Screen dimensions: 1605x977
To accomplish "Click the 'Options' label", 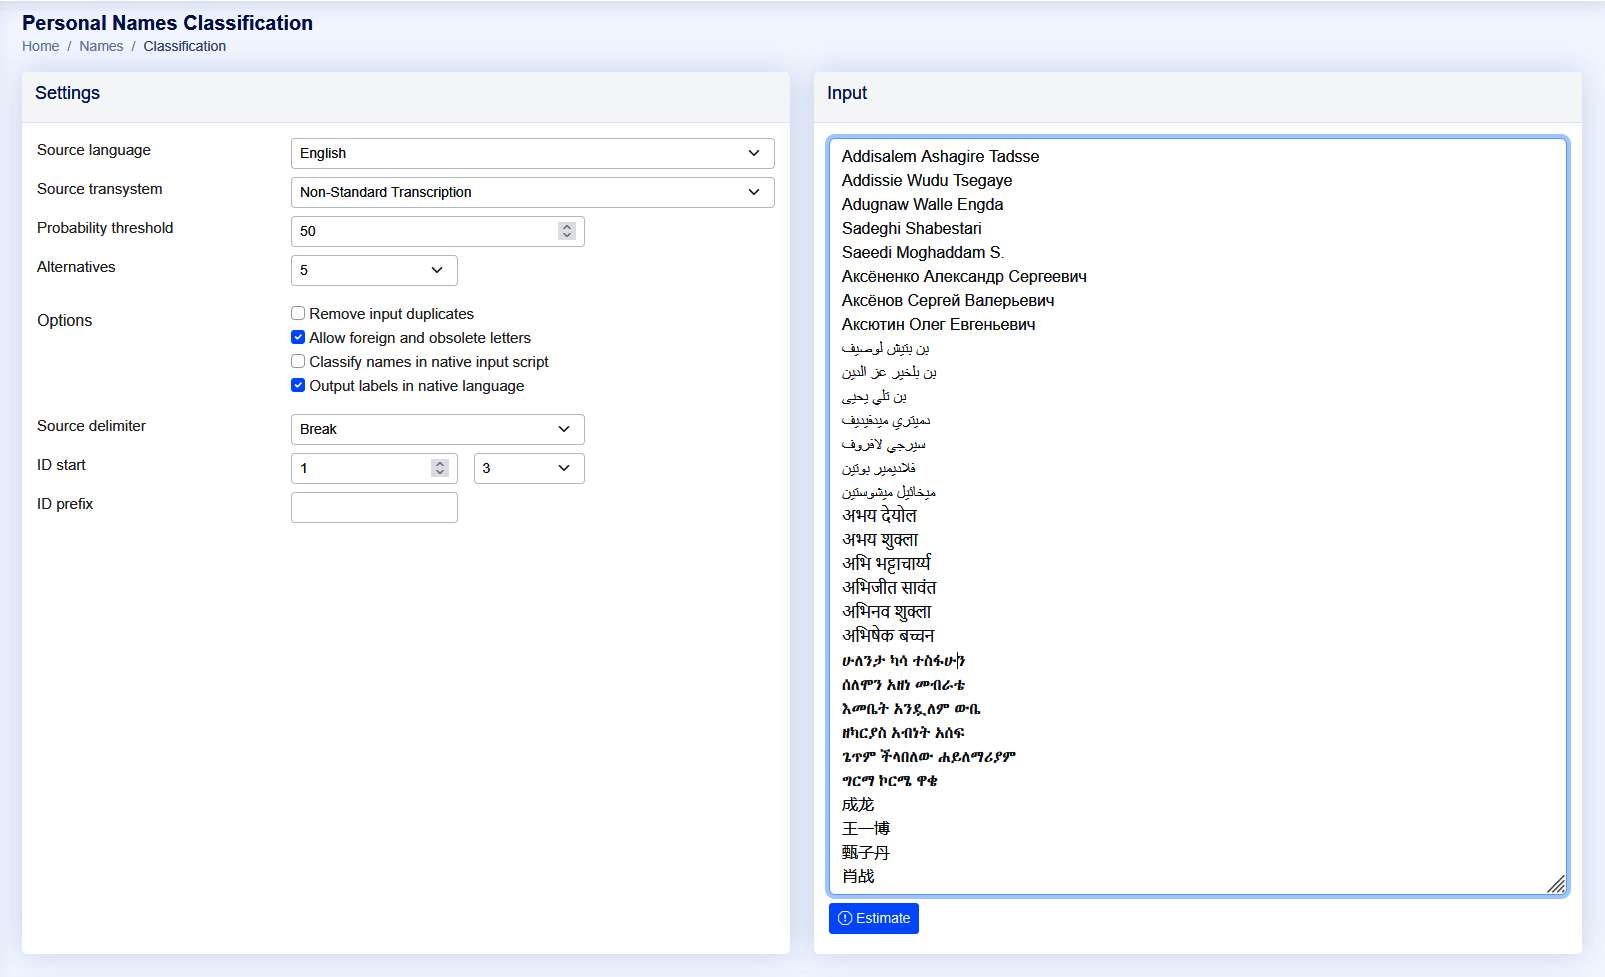I will tap(65, 320).
